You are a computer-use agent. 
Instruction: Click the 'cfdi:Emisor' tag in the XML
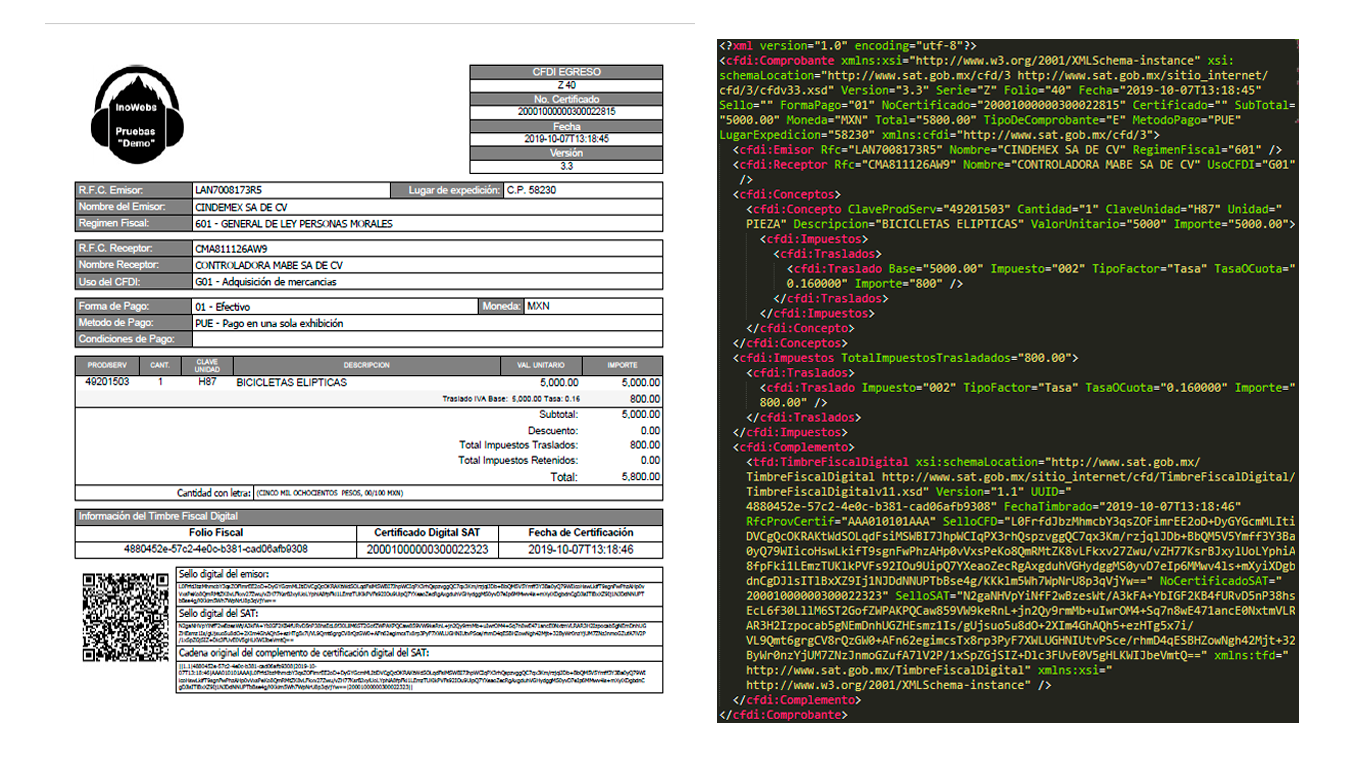[x=775, y=149]
